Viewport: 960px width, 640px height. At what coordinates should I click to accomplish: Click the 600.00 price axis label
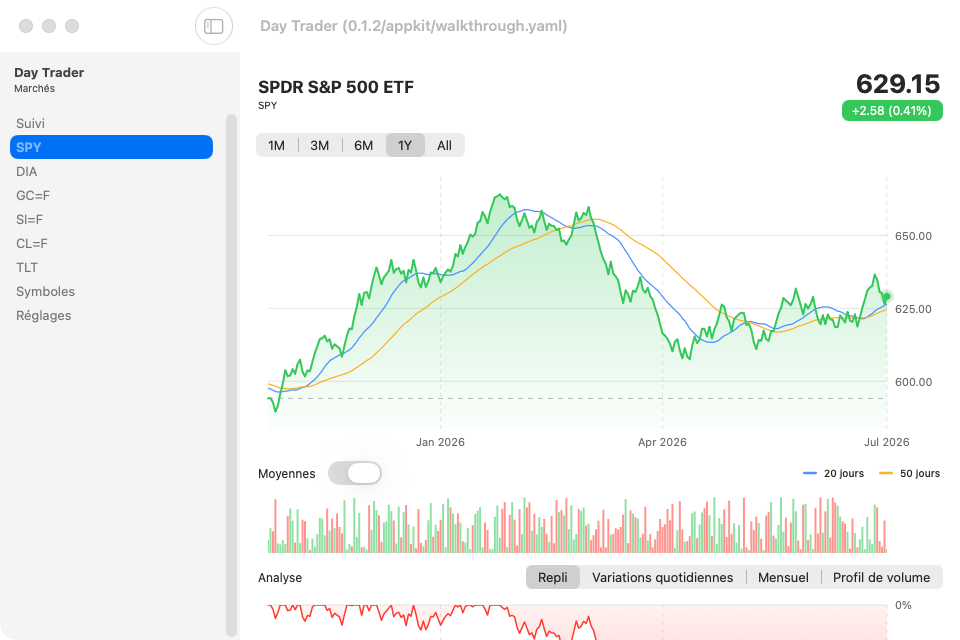[913, 382]
